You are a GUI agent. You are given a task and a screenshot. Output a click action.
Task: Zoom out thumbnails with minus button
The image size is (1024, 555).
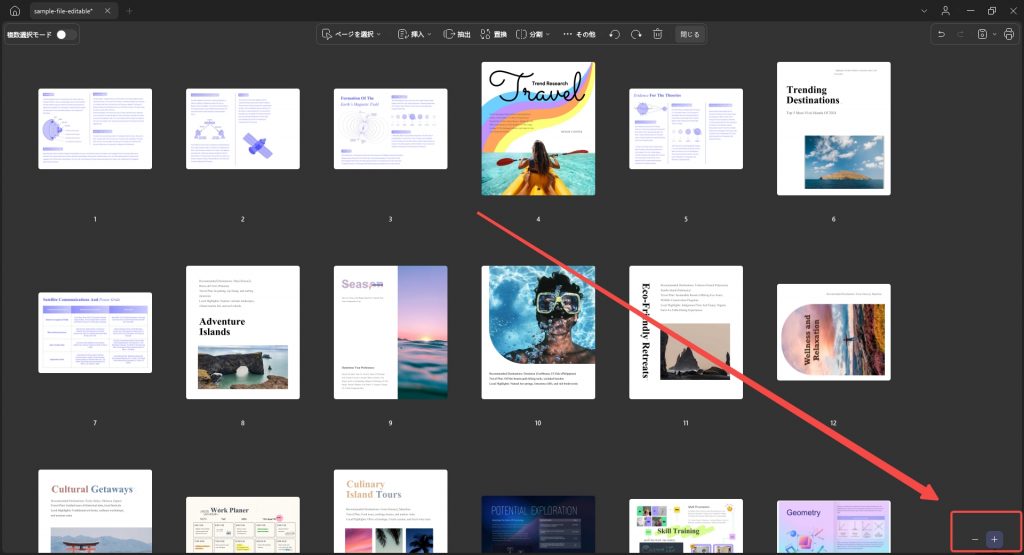975,539
